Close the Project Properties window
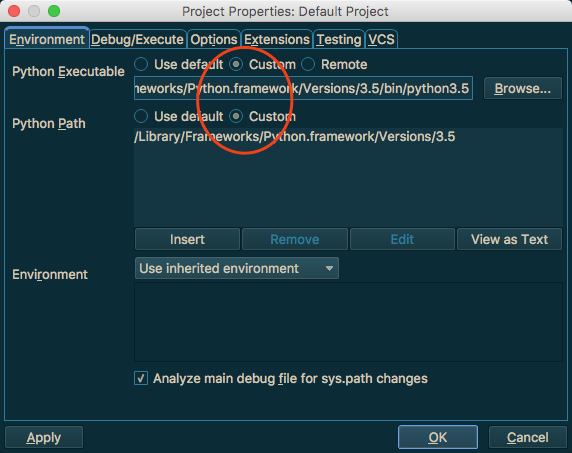Screen dimensions: 572x453 pyautogui.click(x=14, y=11)
